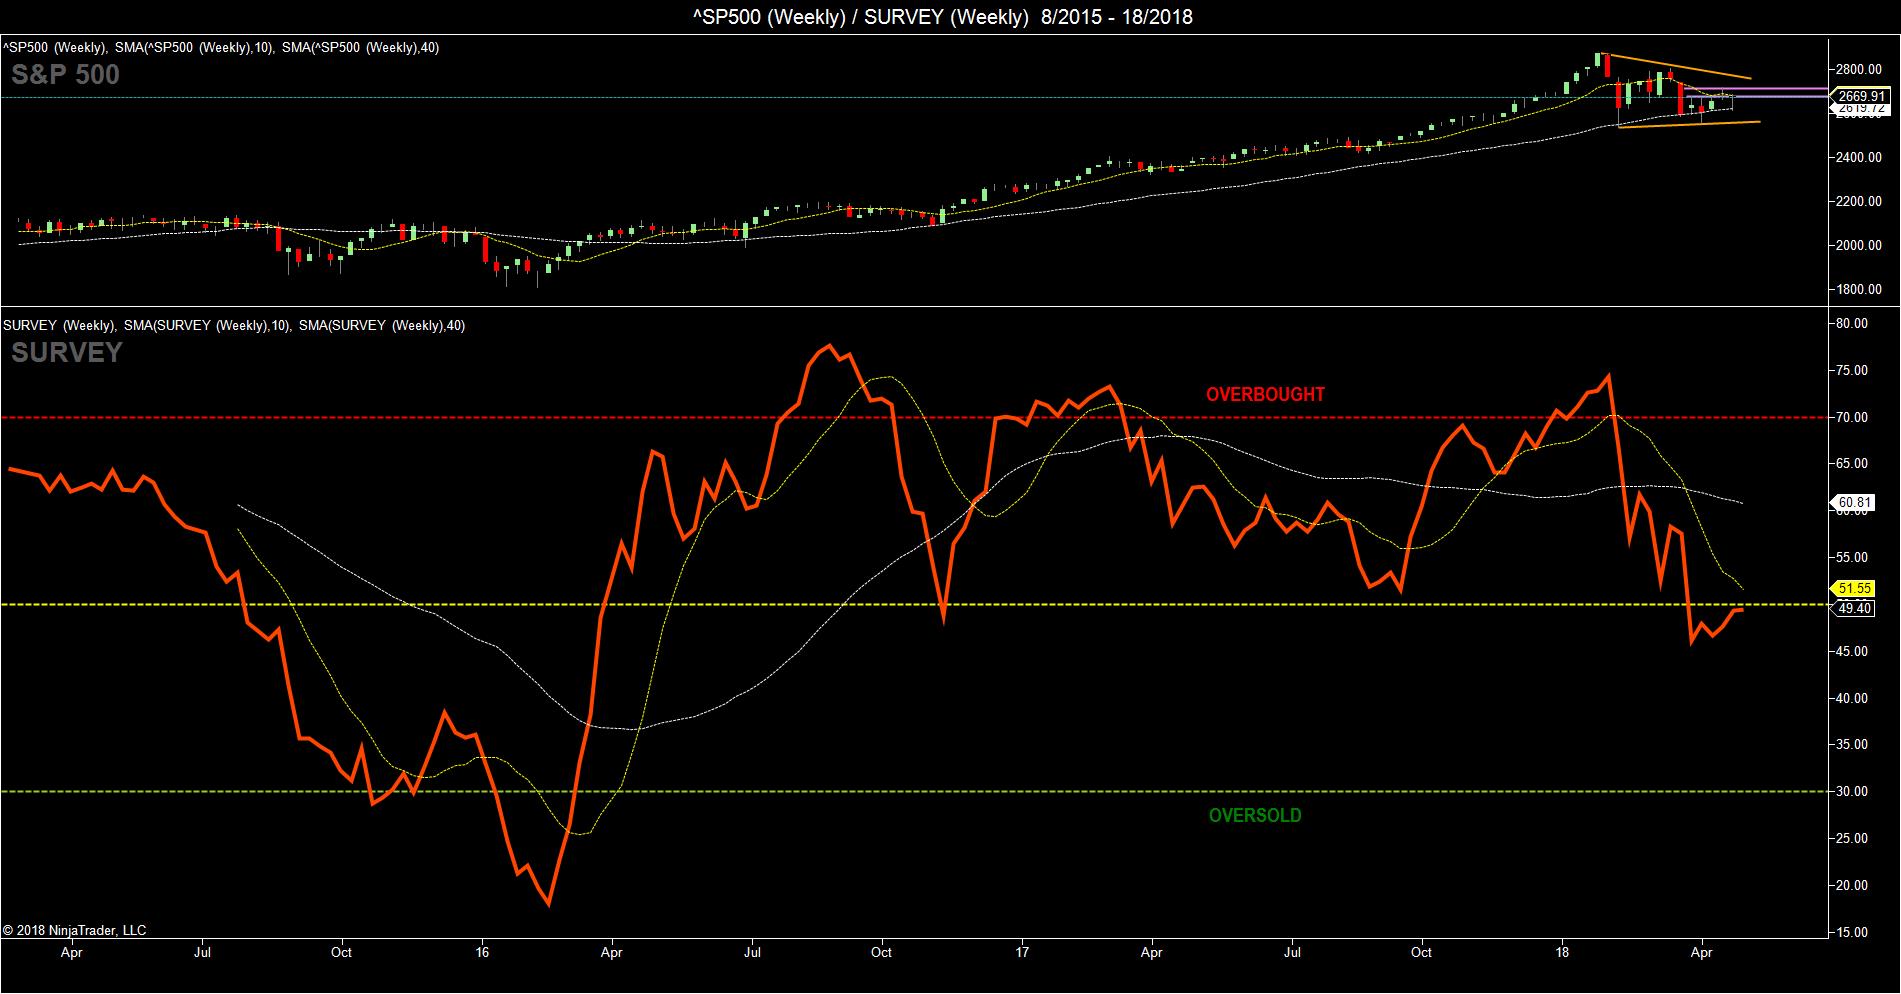Click the 65.00 survey axis label
1901x994 pixels.
pos(1853,464)
